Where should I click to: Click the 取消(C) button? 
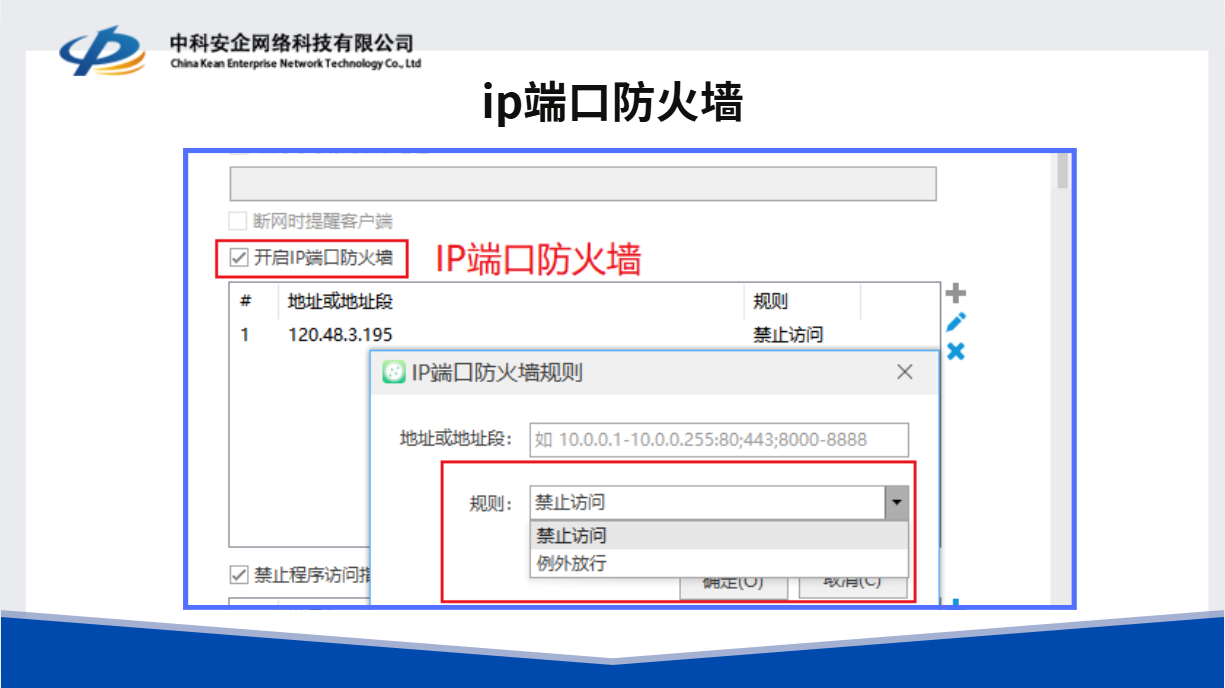852,584
